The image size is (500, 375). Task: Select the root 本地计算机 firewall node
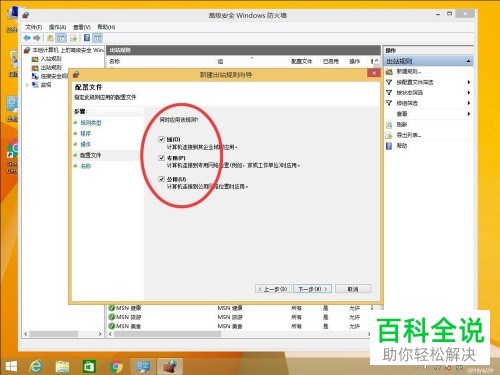[64, 50]
